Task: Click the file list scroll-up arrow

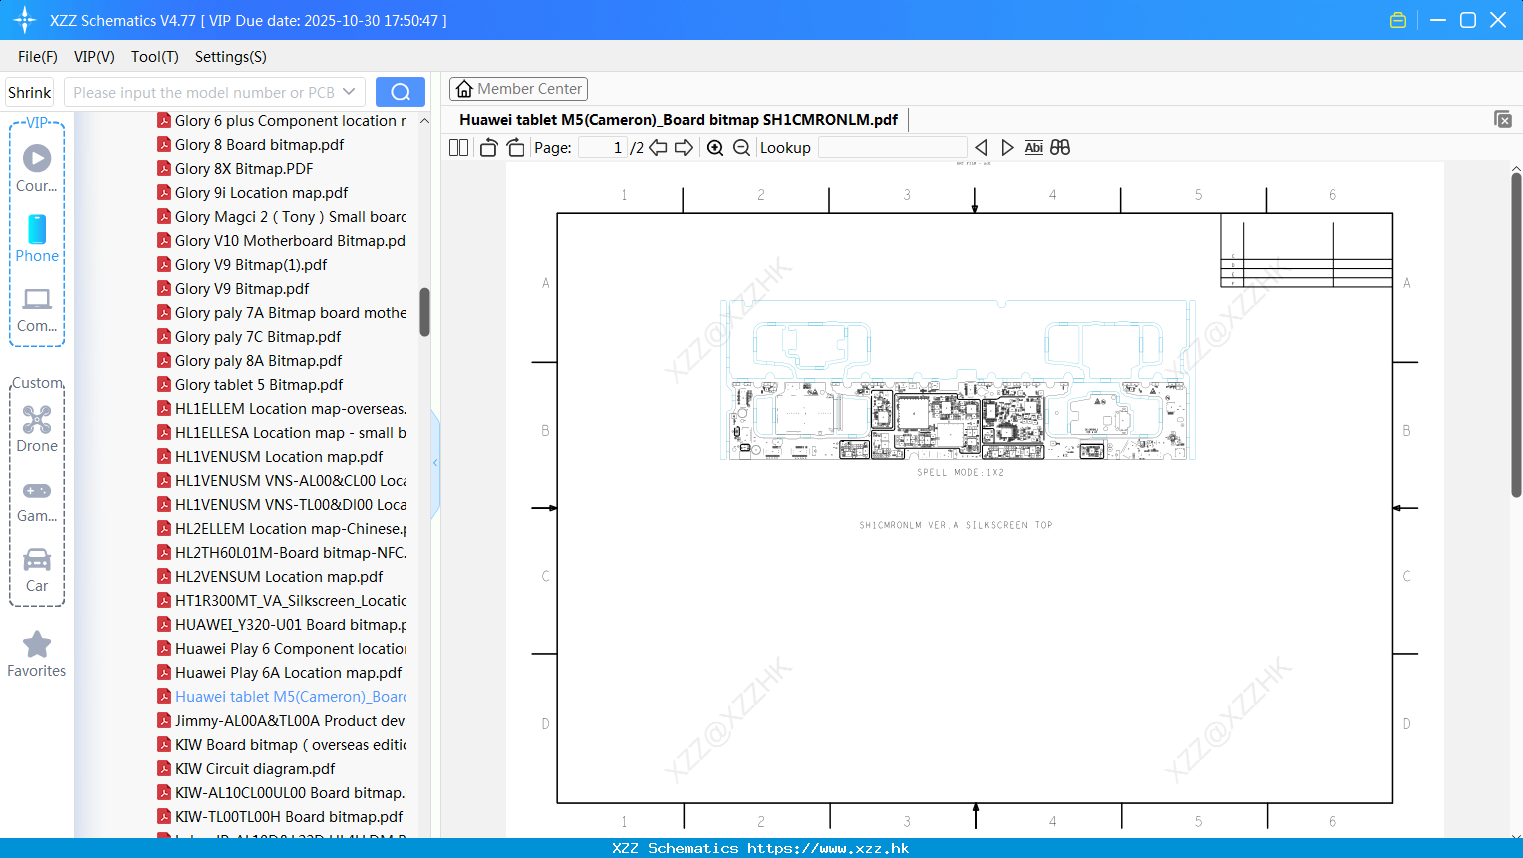Action: (x=424, y=121)
